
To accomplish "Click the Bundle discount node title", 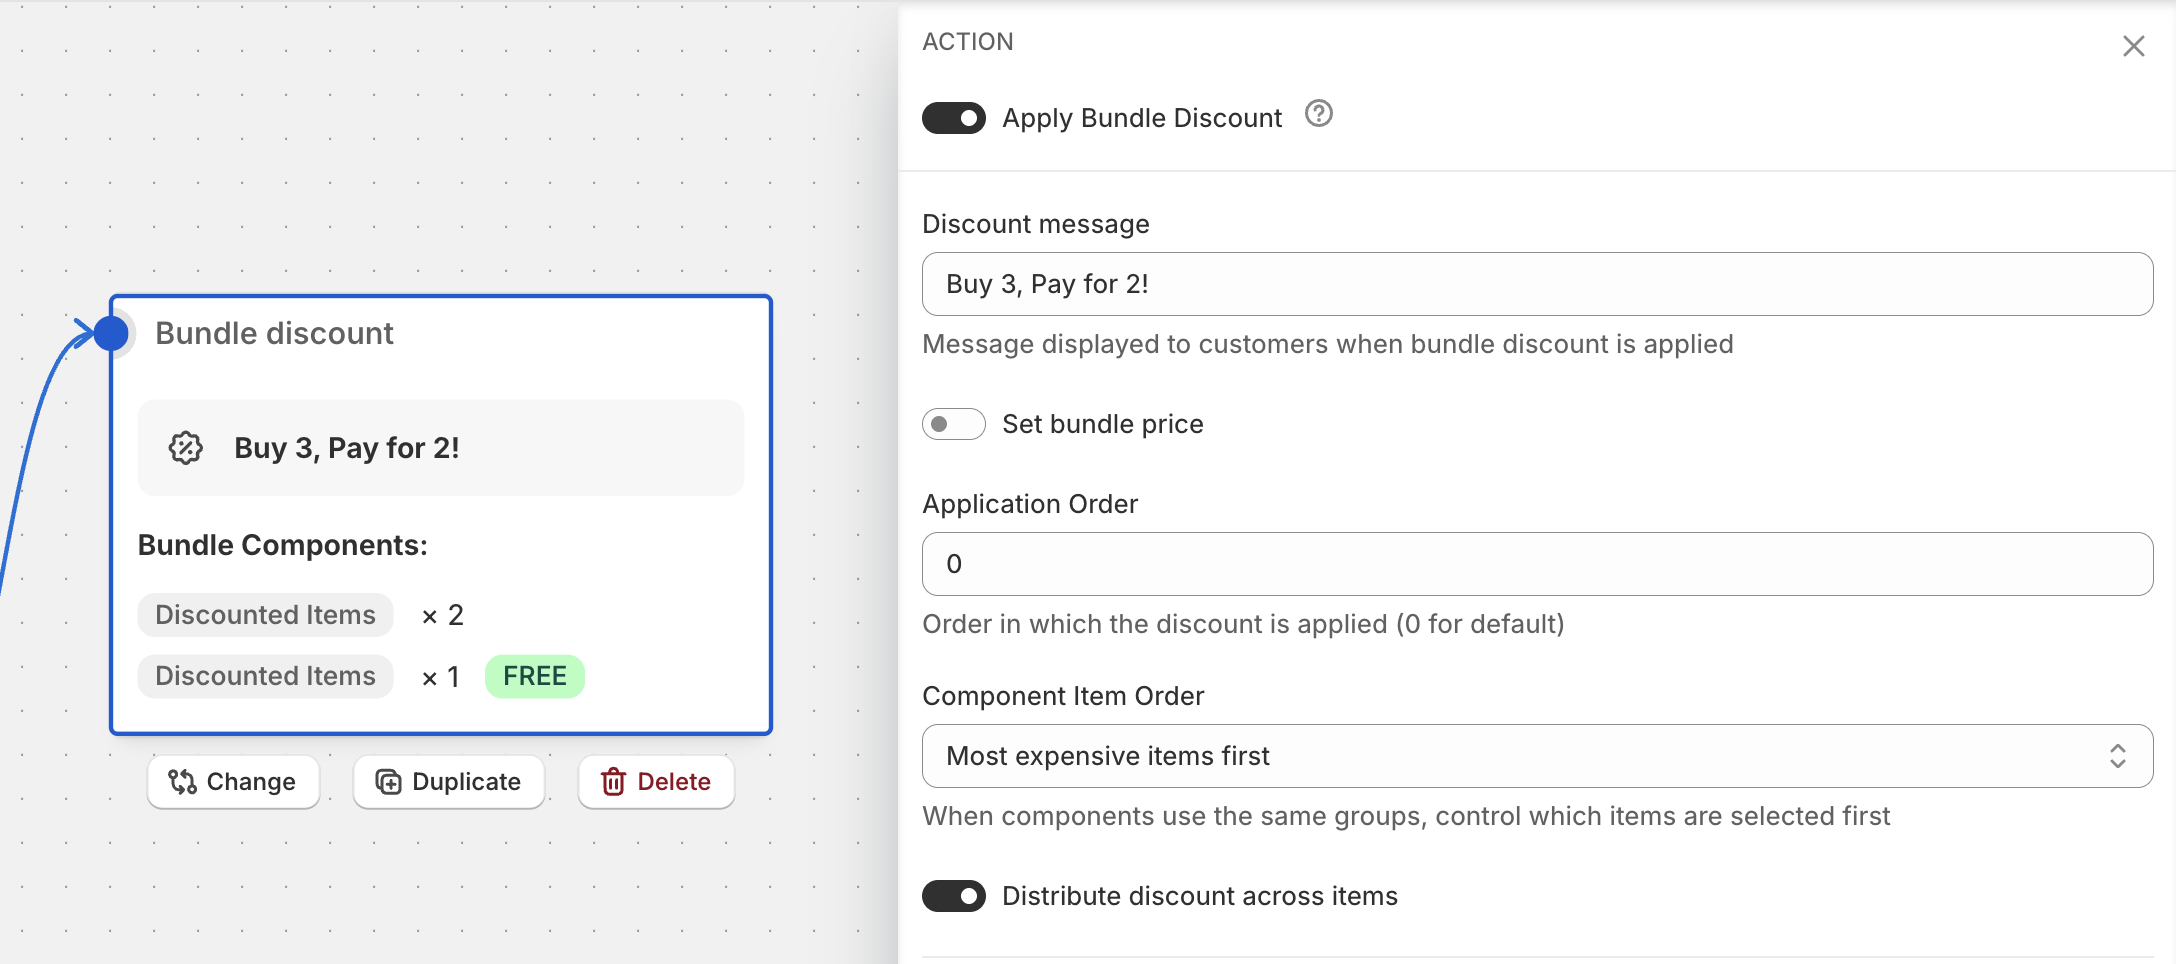I will pyautogui.click(x=274, y=333).
